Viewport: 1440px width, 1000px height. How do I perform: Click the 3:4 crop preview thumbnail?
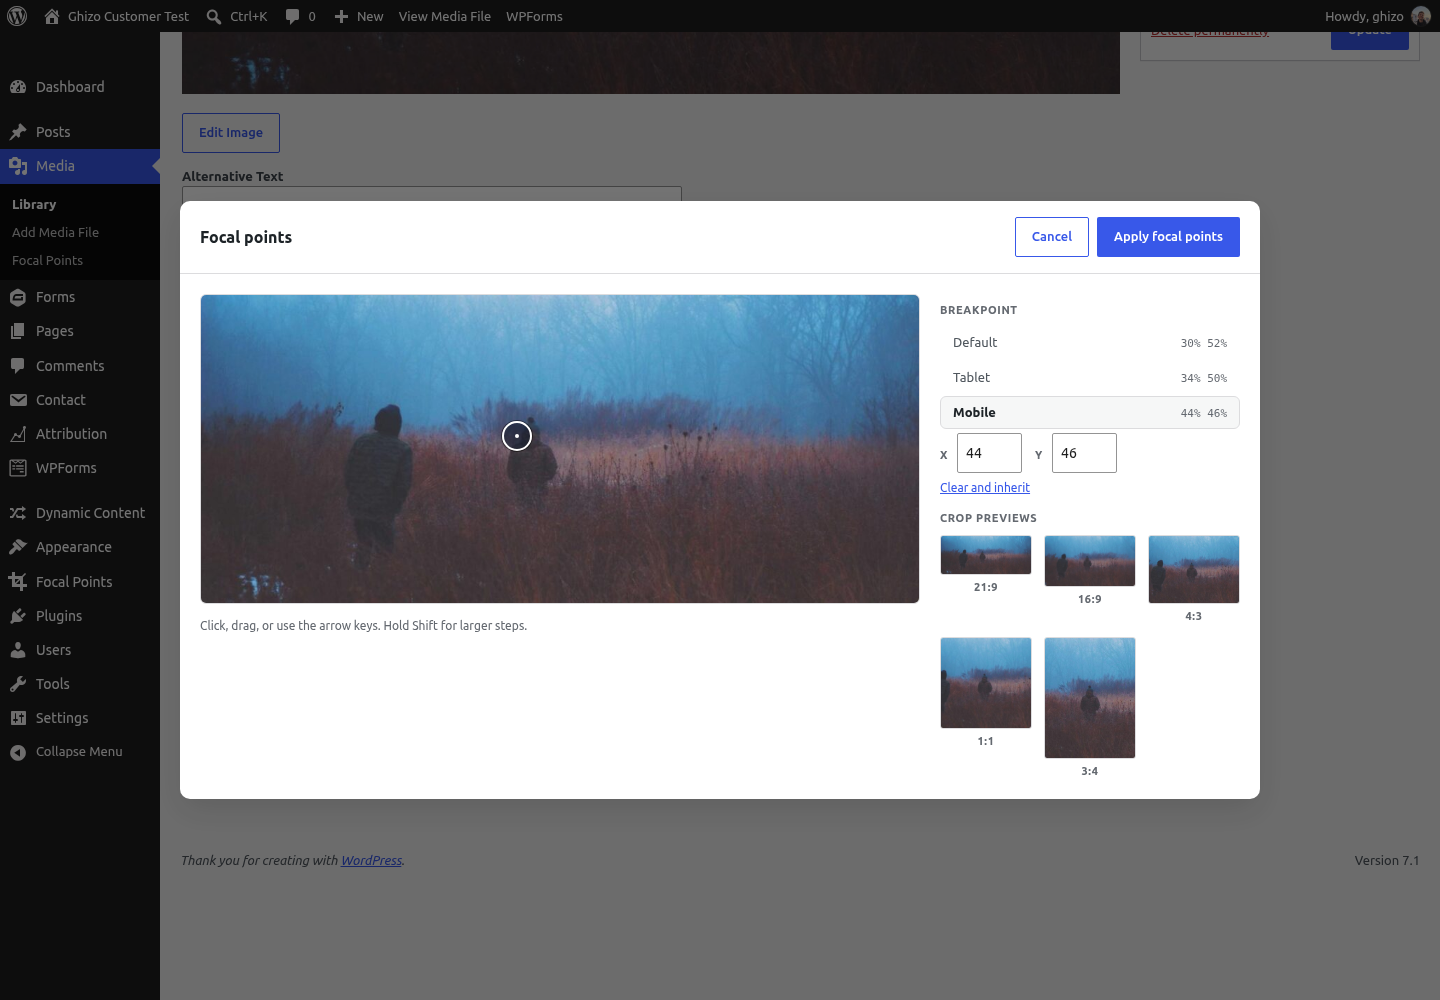[1090, 698]
